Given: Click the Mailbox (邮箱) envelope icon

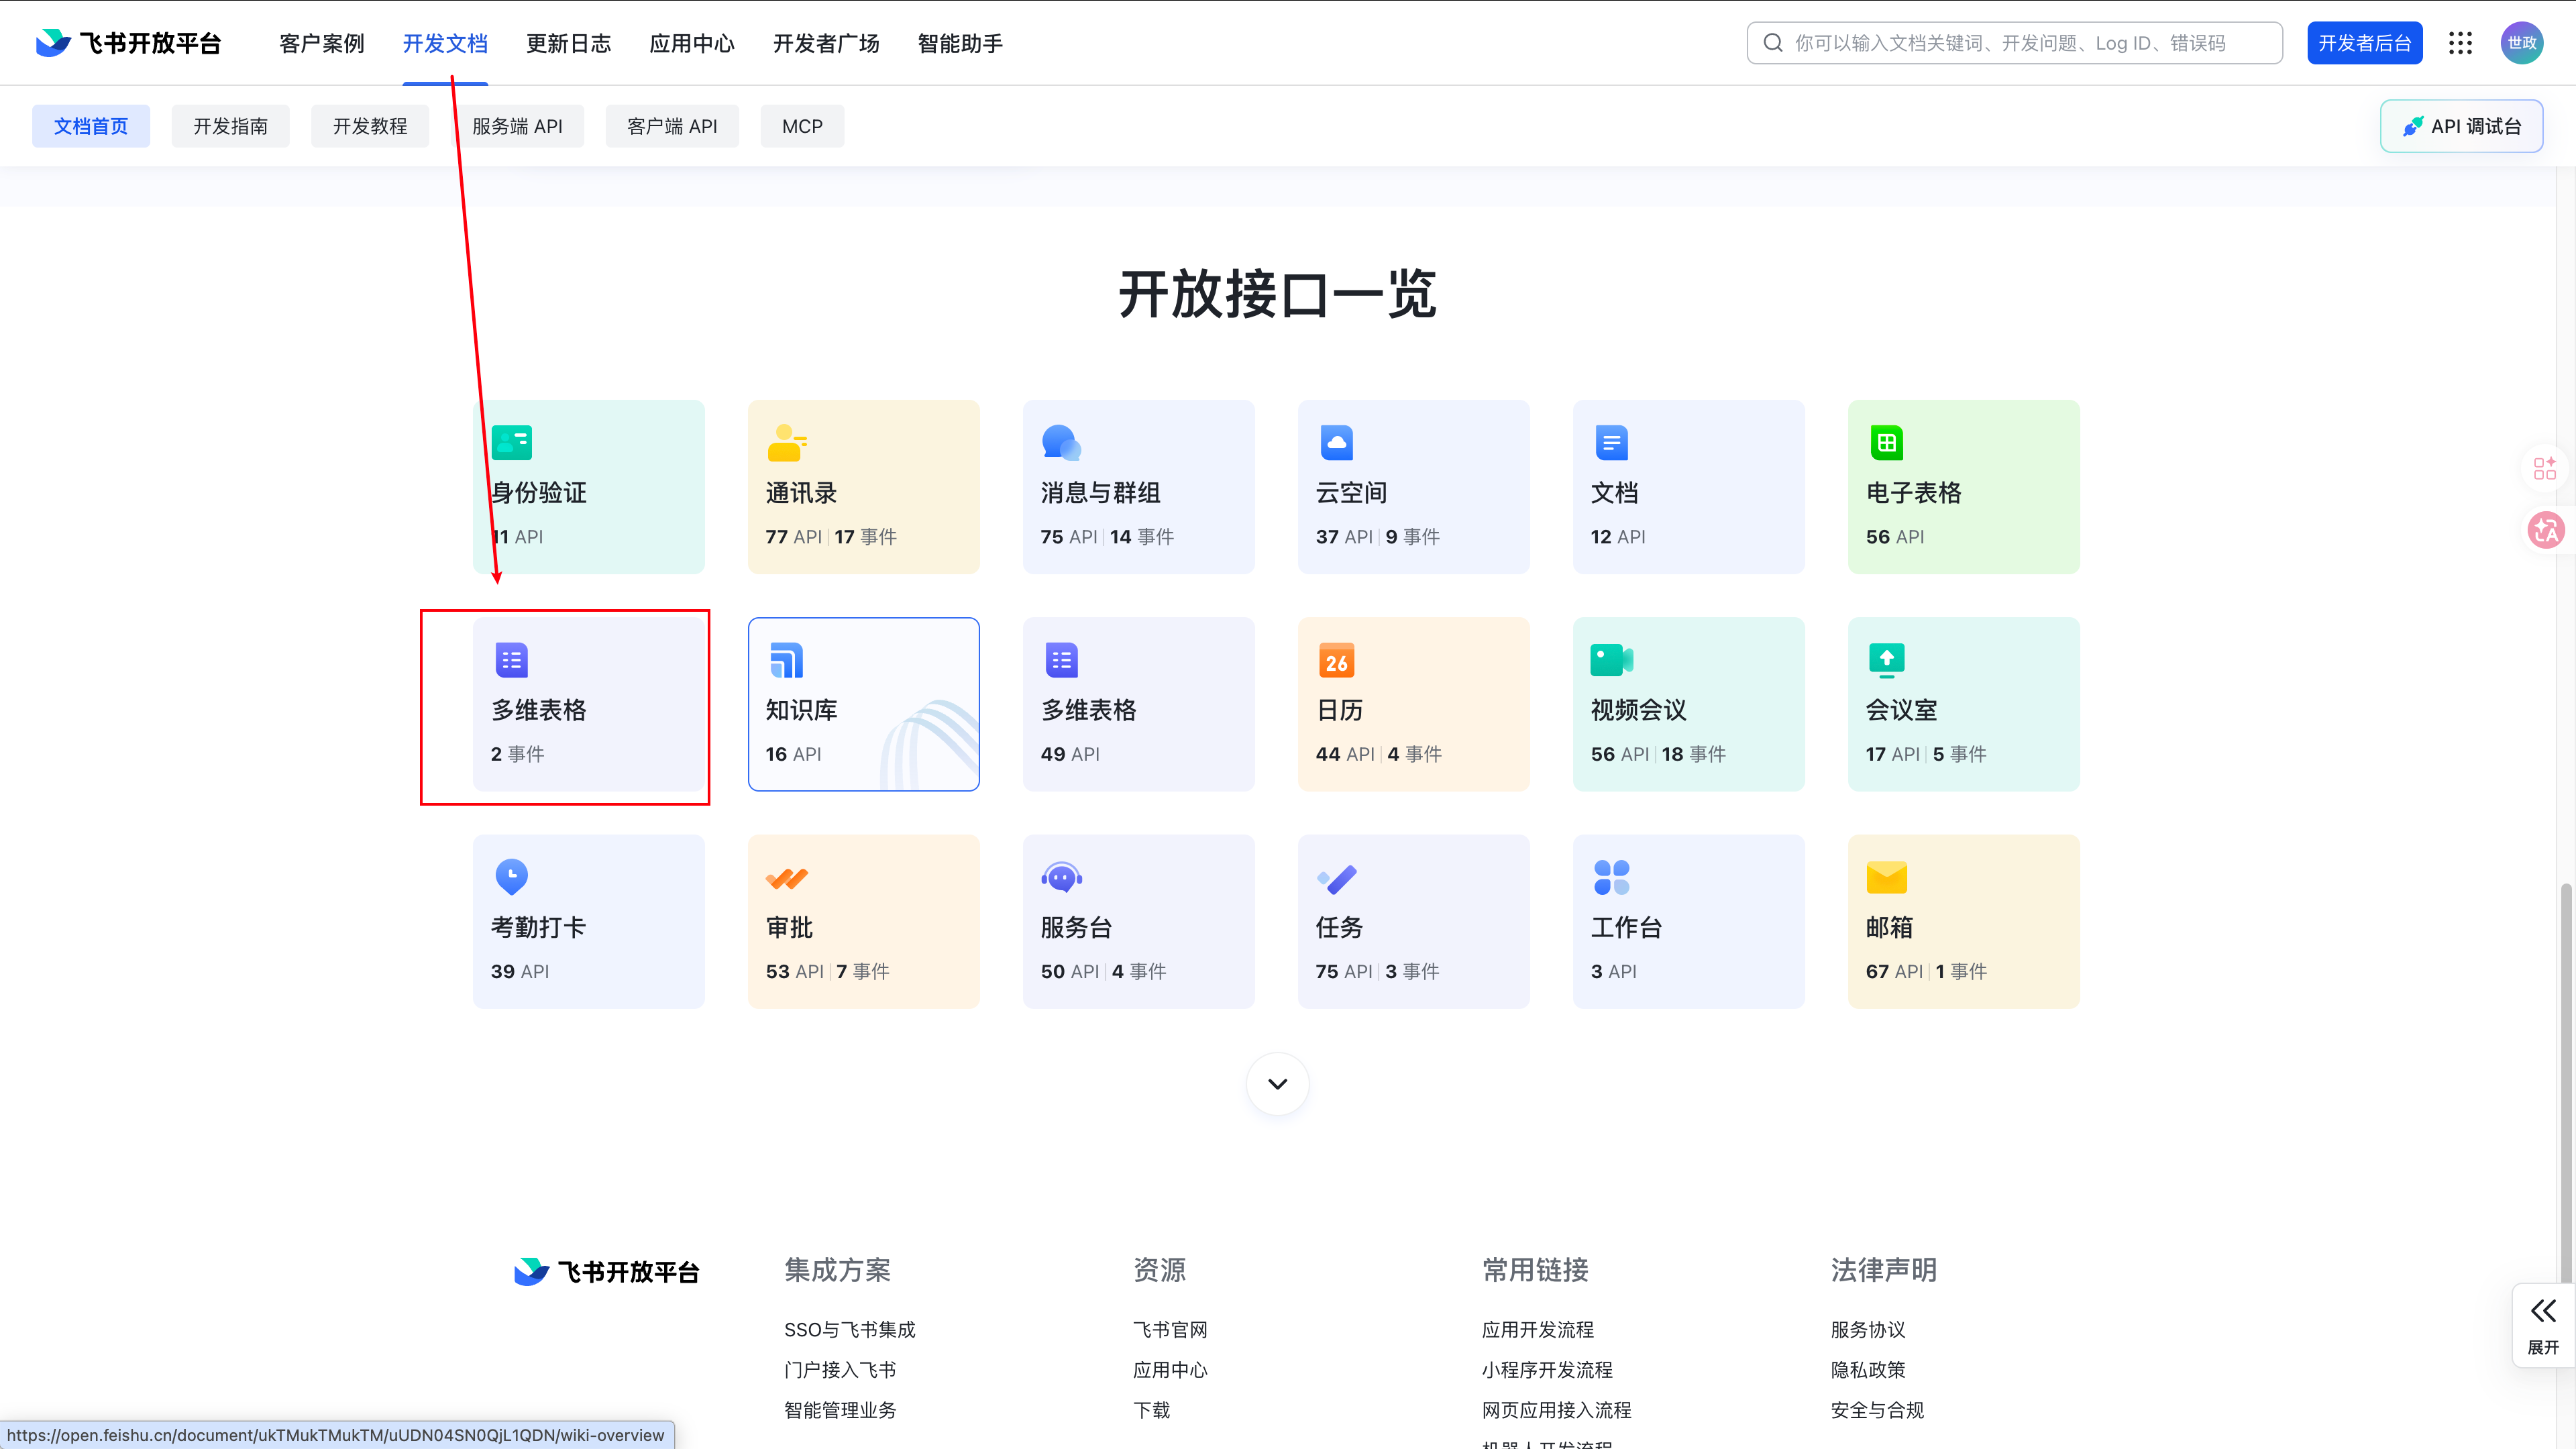Looking at the screenshot, I should (x=1886, y=877).
